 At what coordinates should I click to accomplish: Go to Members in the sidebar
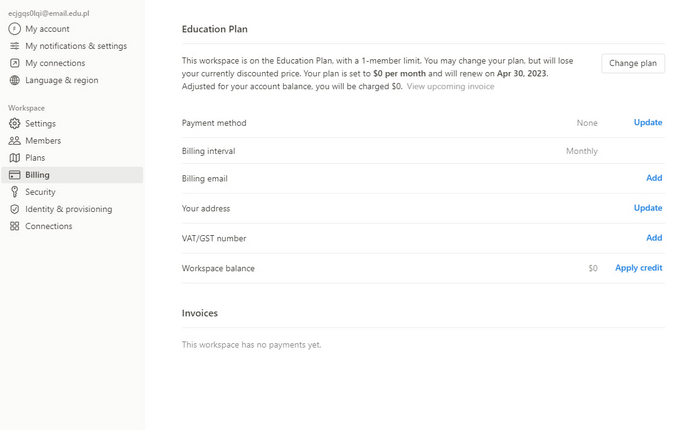[x=43, y=141]
